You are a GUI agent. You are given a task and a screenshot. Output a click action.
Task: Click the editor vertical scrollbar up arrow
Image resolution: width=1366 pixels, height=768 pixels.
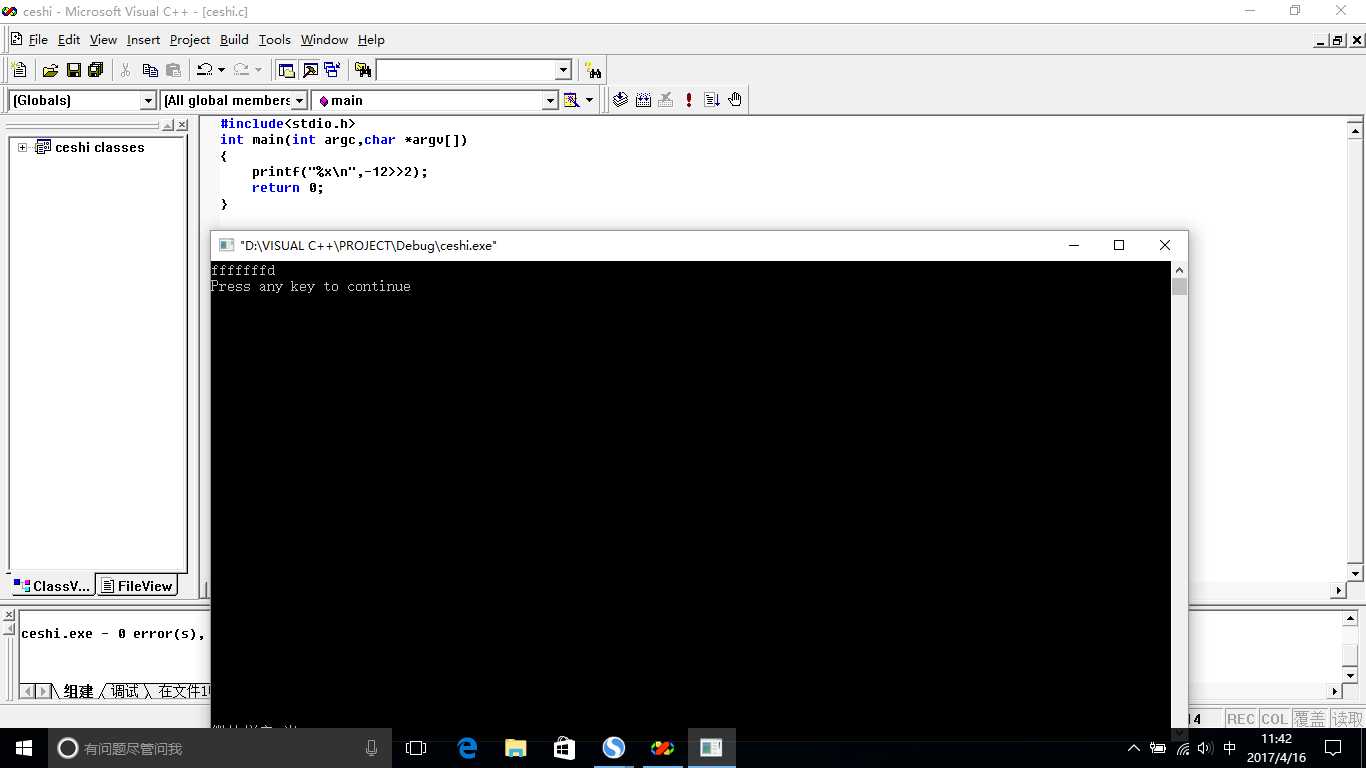[x=1356, y=129]
